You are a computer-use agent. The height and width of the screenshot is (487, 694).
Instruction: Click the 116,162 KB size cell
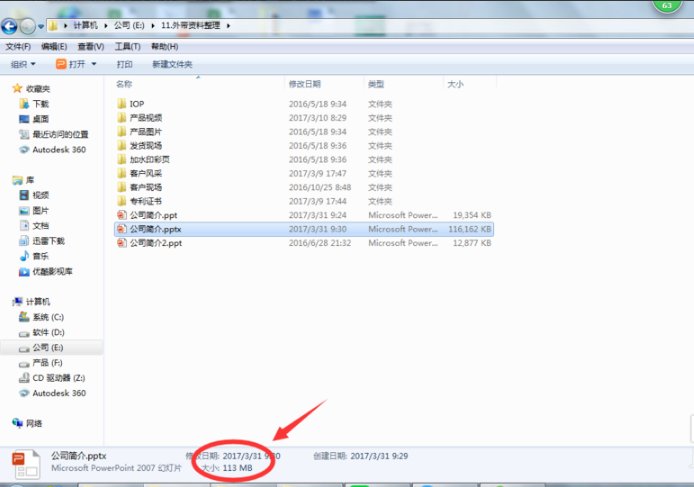(x=470, y=229)
